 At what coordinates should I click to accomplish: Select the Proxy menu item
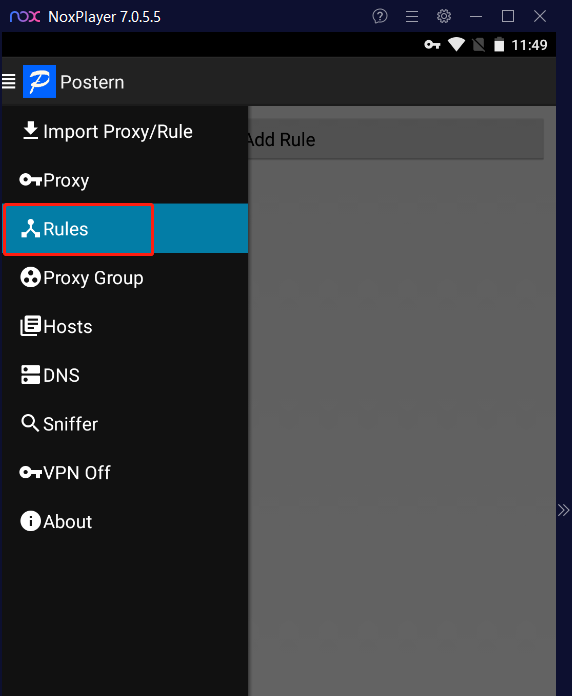click(x=125, y=180)
